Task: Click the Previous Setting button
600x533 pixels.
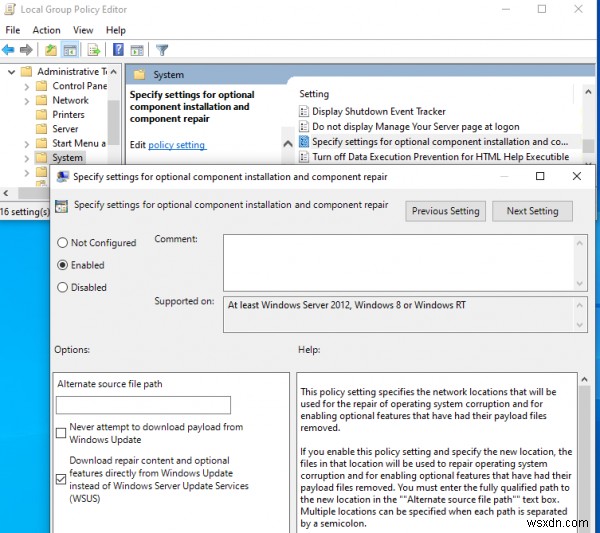Action: pyautogui.click(x=445, y=211)
